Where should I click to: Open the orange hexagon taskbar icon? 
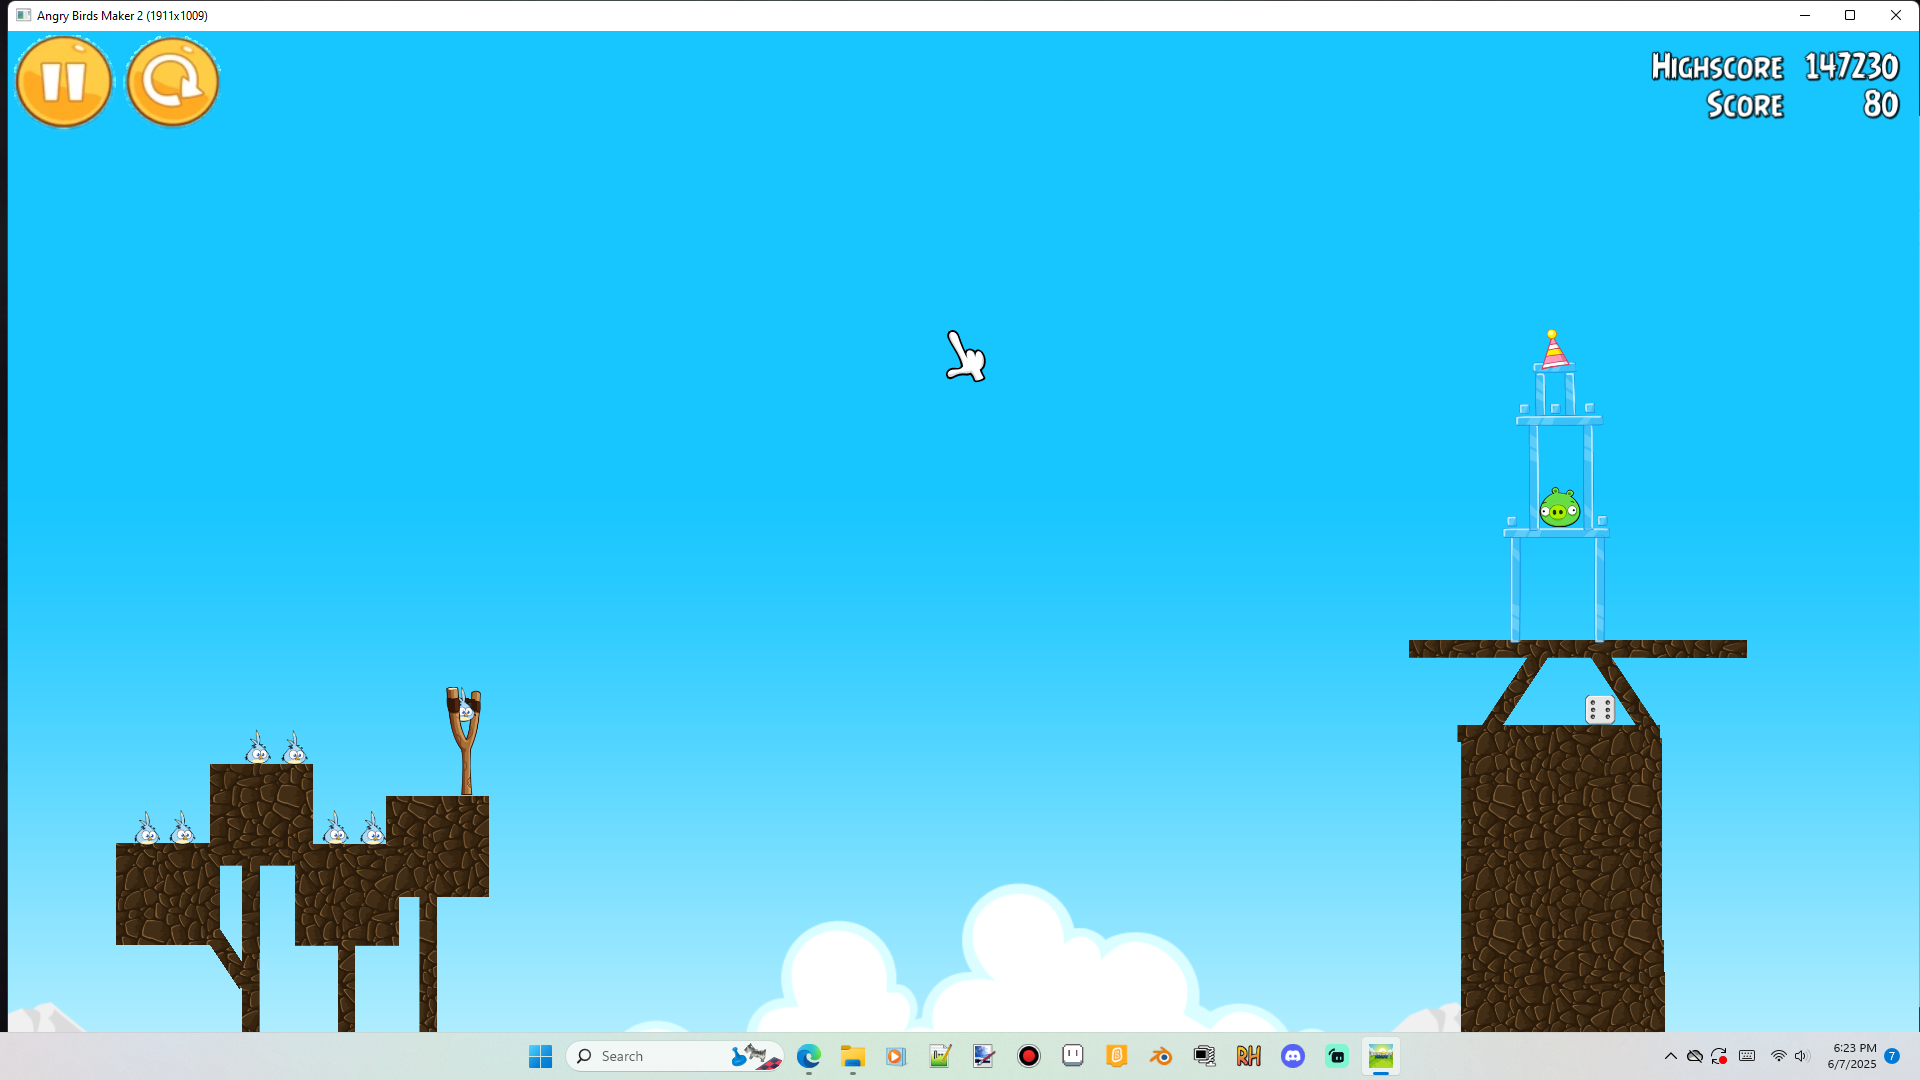(x=1116, y=1056)
